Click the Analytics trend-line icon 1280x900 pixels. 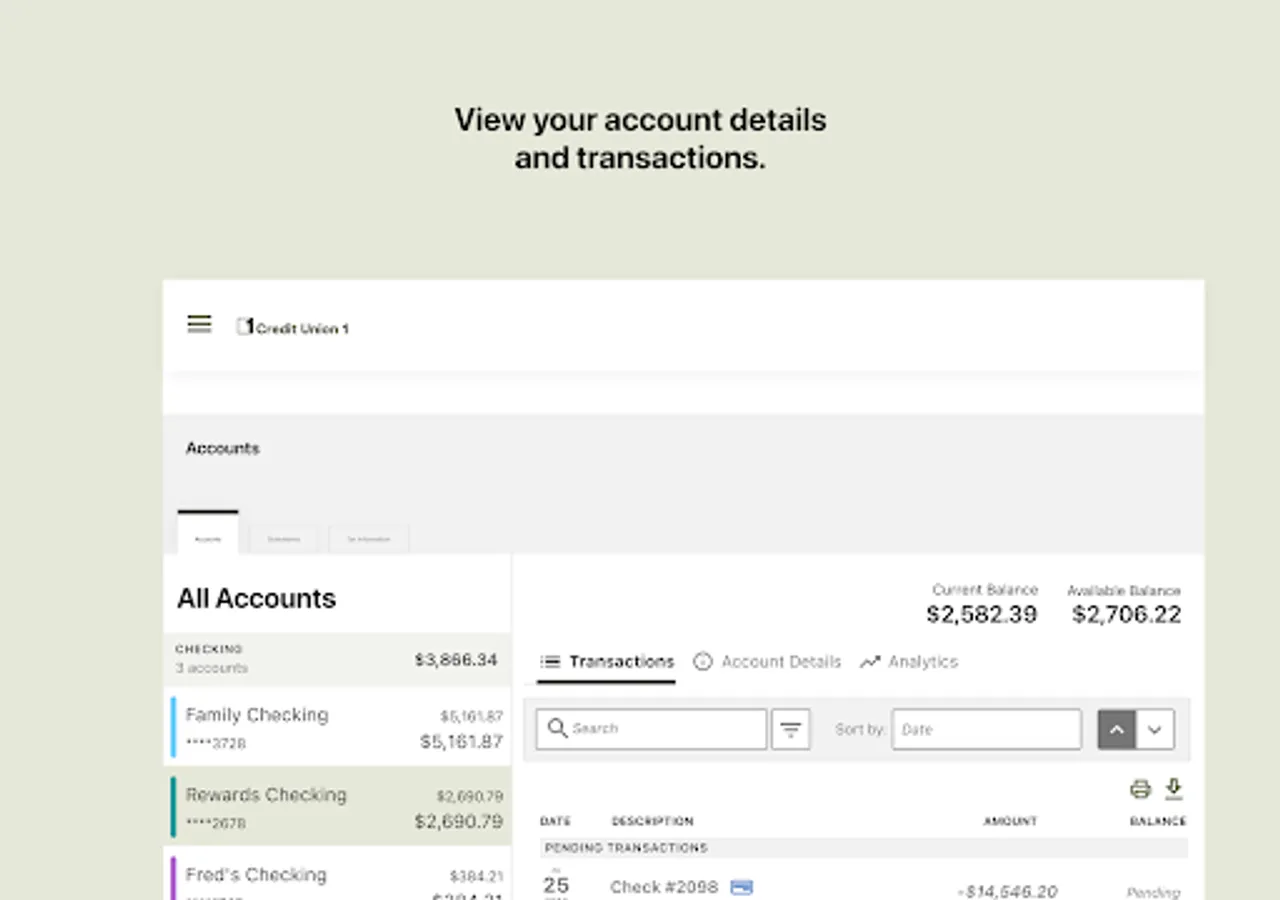coord(870,662)
